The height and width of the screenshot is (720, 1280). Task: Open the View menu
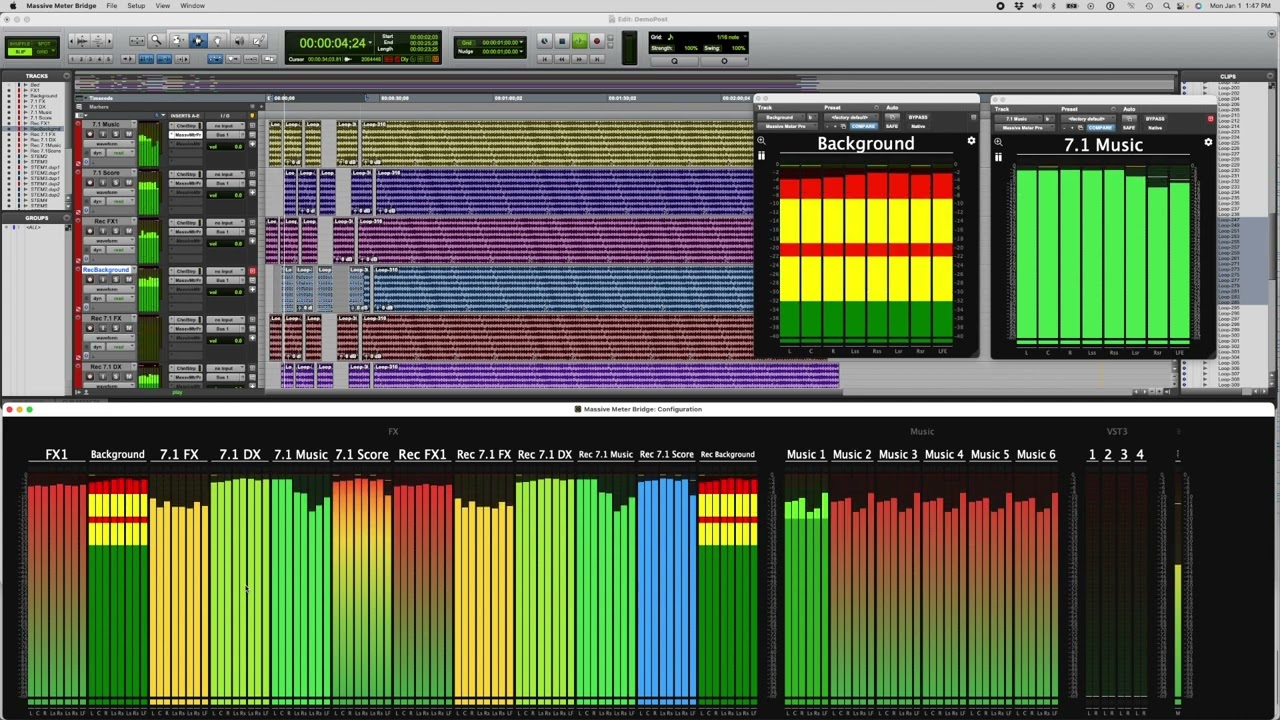pyautogui.click(x=162, y=6)
